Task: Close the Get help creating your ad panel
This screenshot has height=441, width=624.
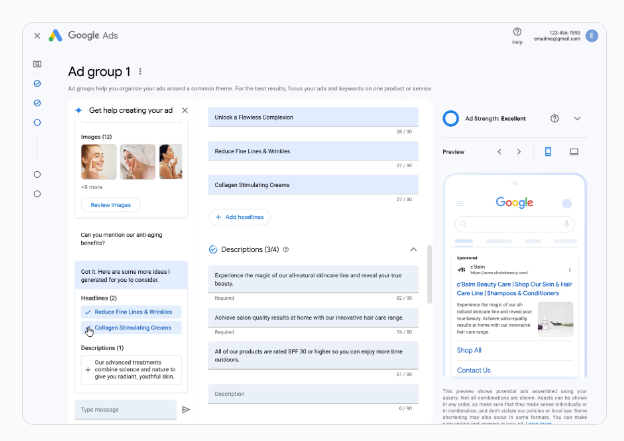Action: coord(185,110)
